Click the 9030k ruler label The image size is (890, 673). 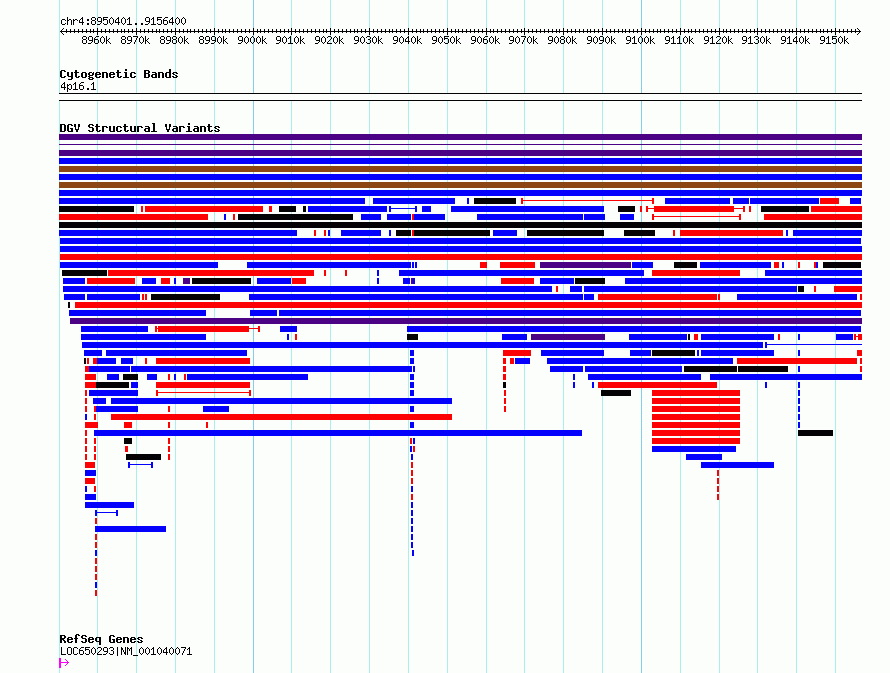[368, 40]
